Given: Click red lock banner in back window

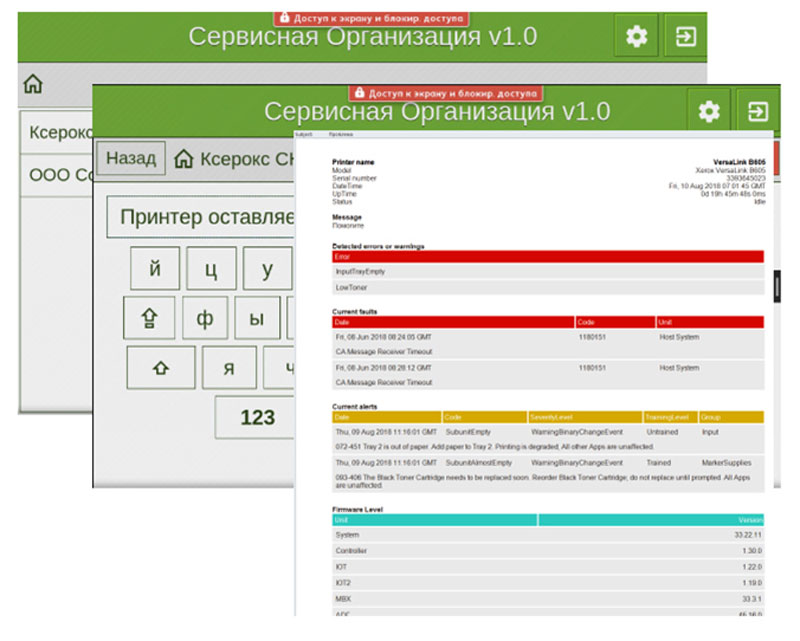Looking at the screenshot, I should 372,18.
